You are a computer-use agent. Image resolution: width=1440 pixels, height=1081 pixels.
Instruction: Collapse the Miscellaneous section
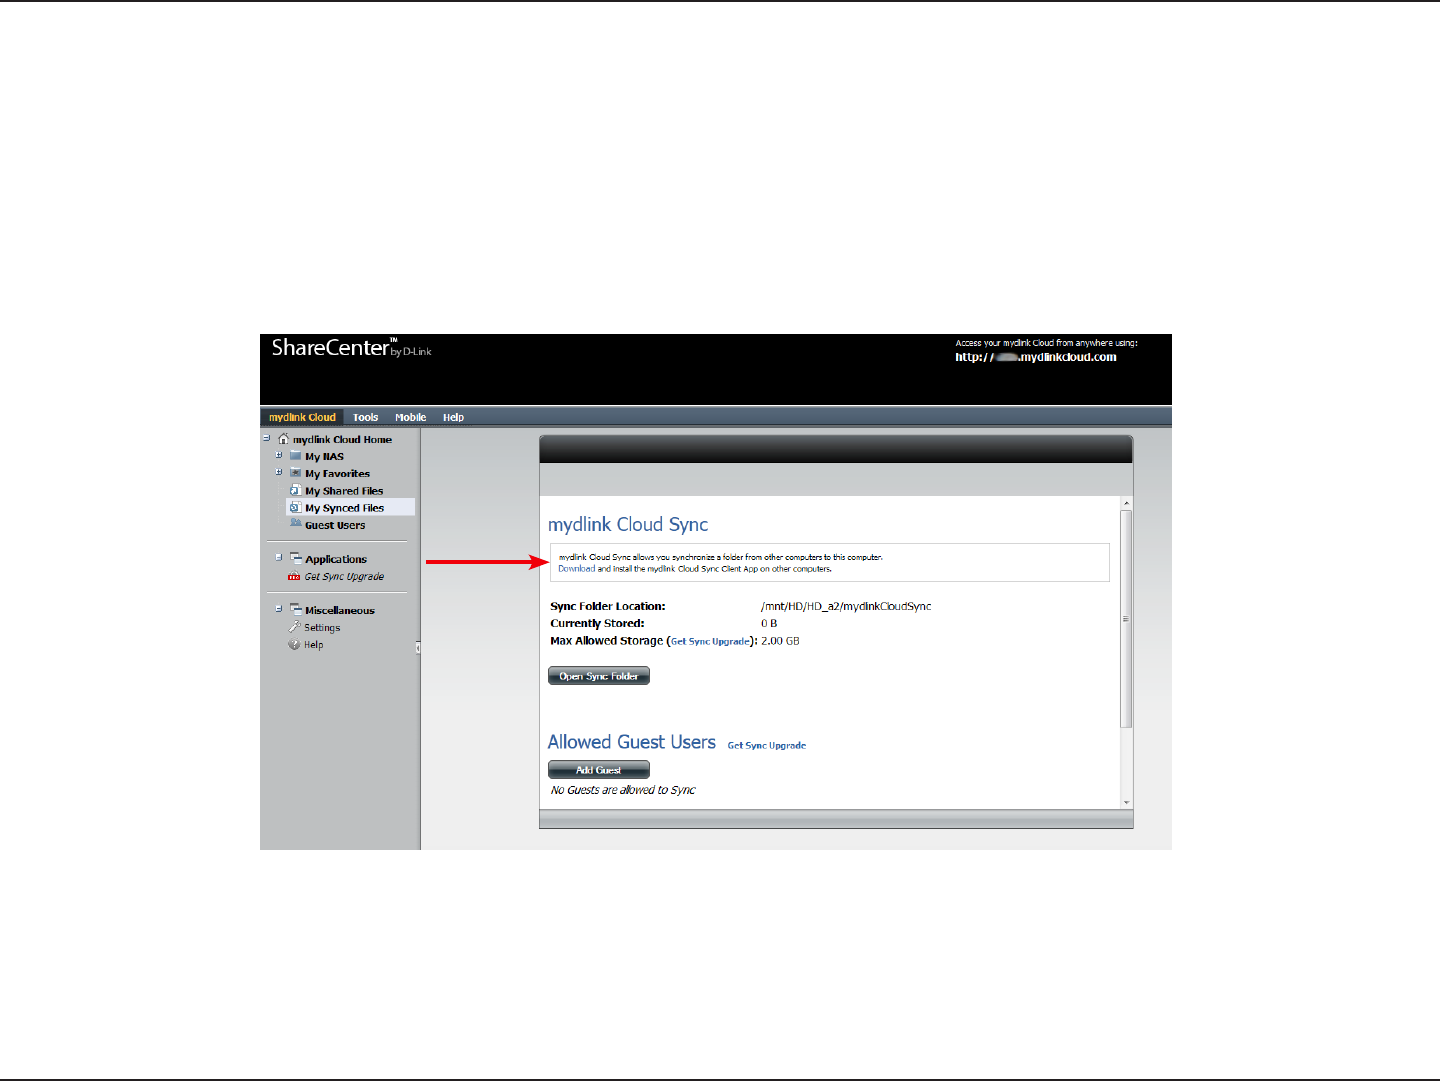coord(279,608)
